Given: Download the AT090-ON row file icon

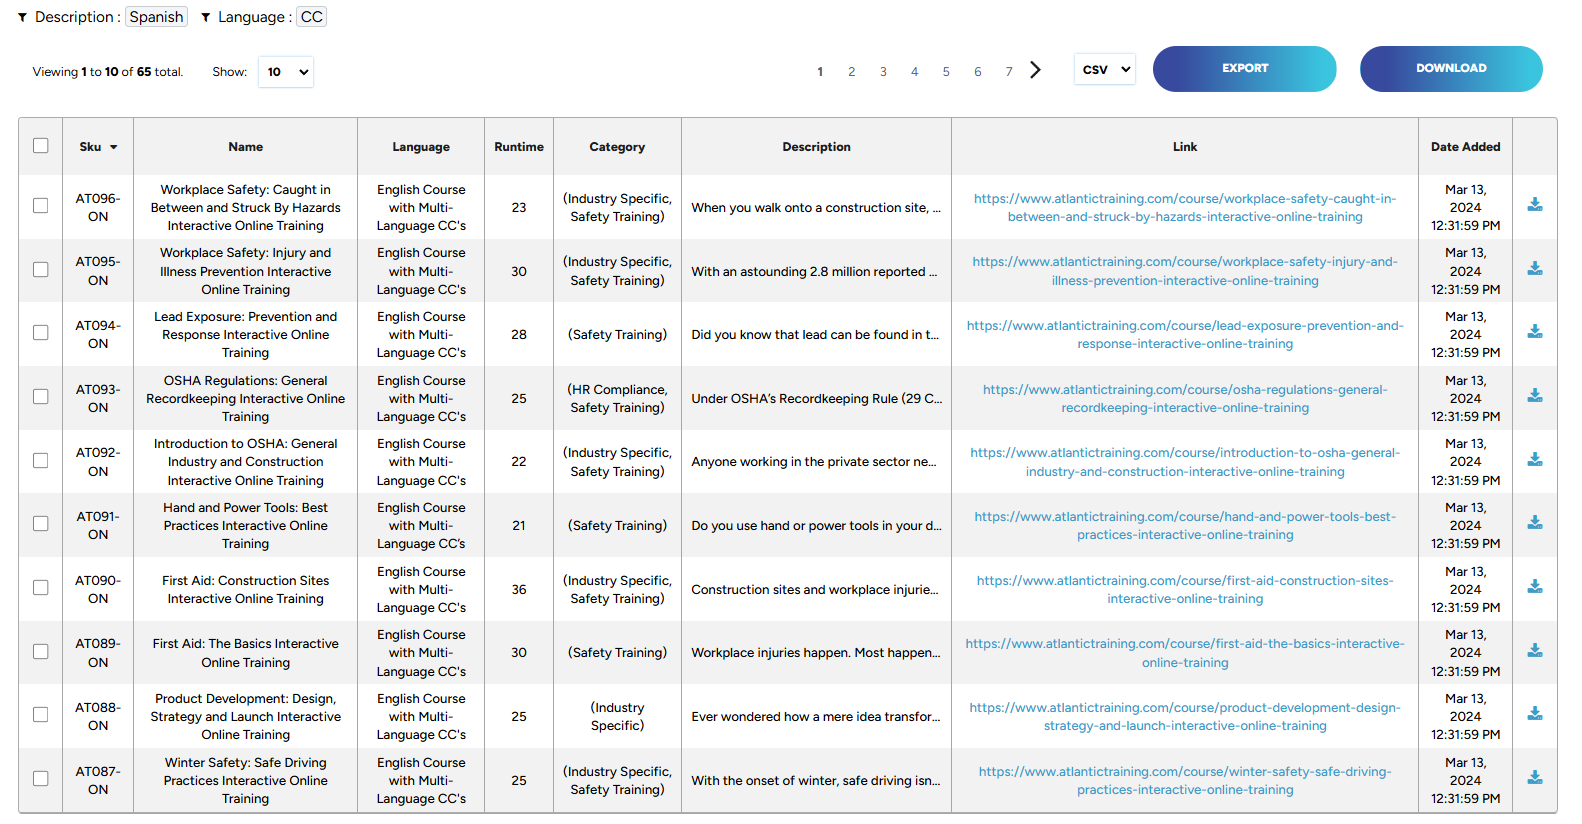Looking at the screenshot, I should pyautogui.click(x=1535, y=587).
